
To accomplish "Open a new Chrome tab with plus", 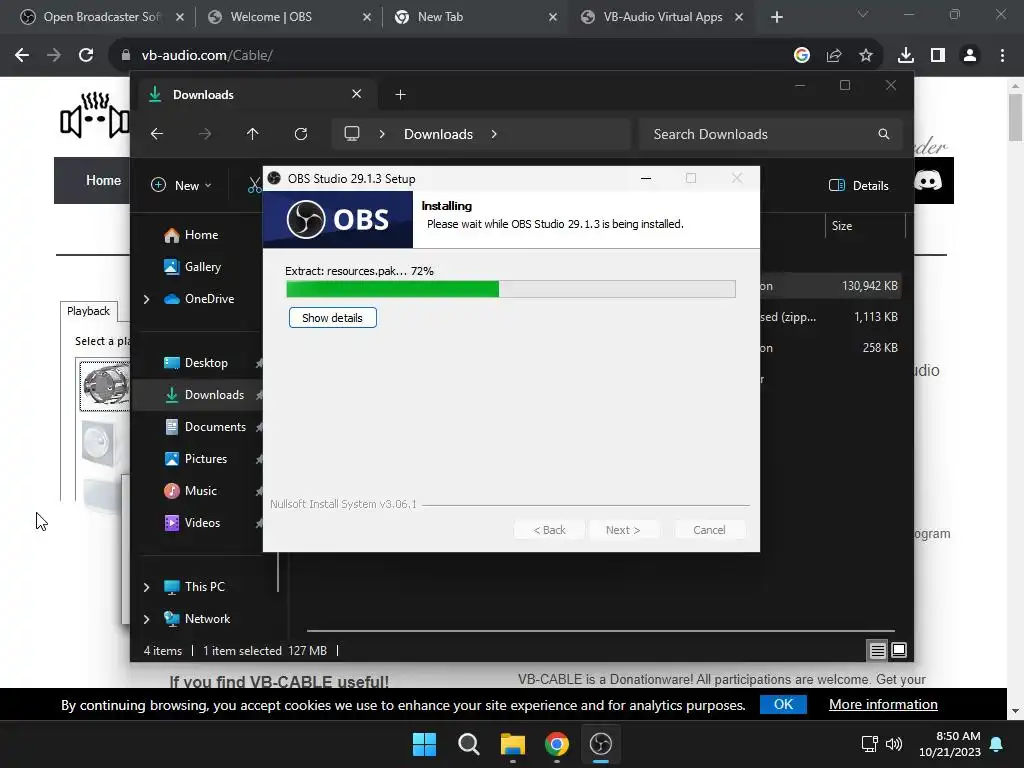I will coord(776,17).
